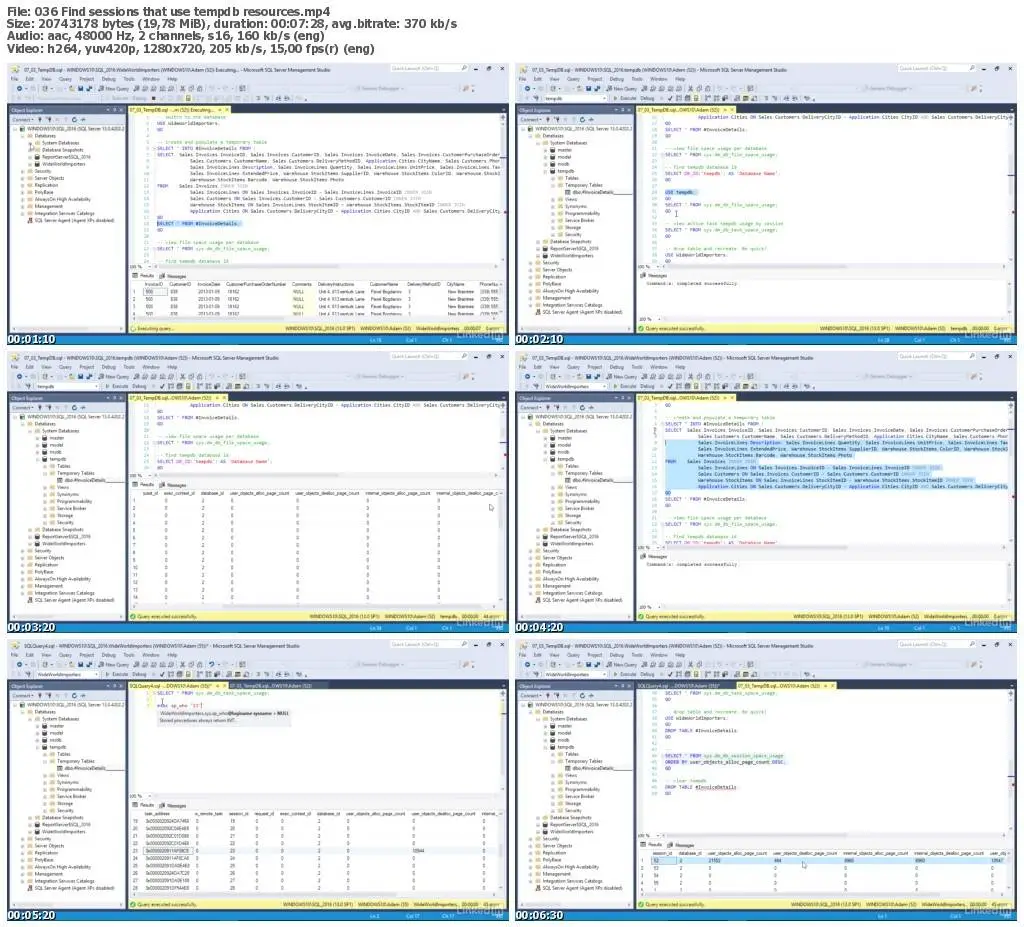The height and width of the screenshot is (927, 1024).
Task: Toggle Object Explorer auto-hide pin, 00:04:20 frame
Action: (622, 398)
